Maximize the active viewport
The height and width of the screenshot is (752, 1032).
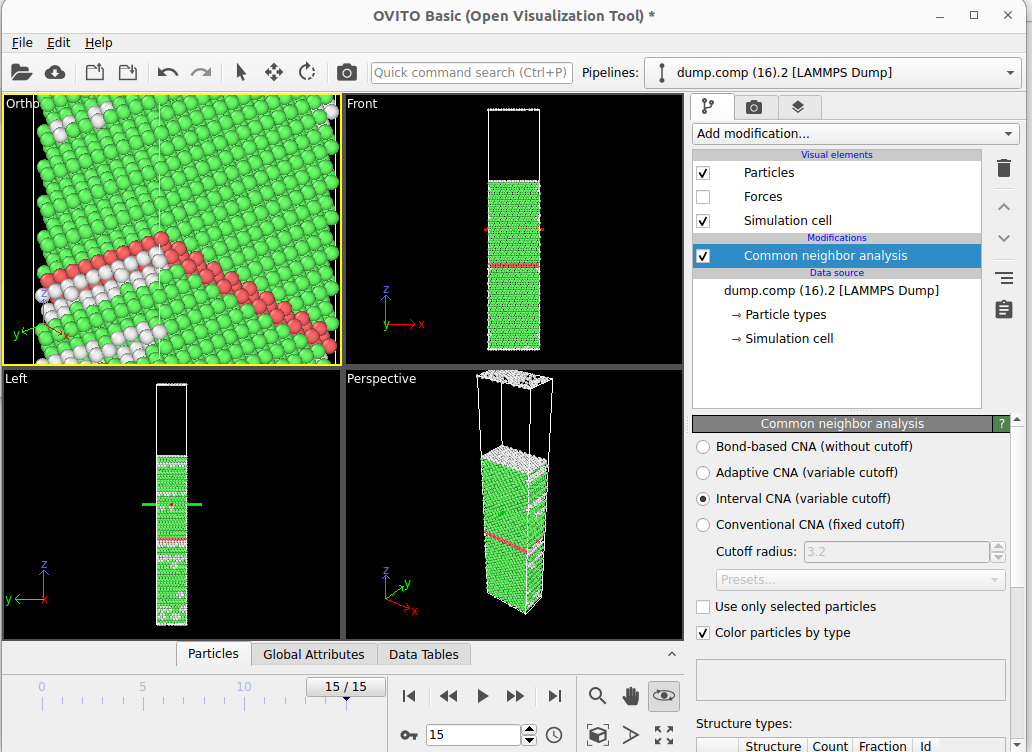[663, 734]
